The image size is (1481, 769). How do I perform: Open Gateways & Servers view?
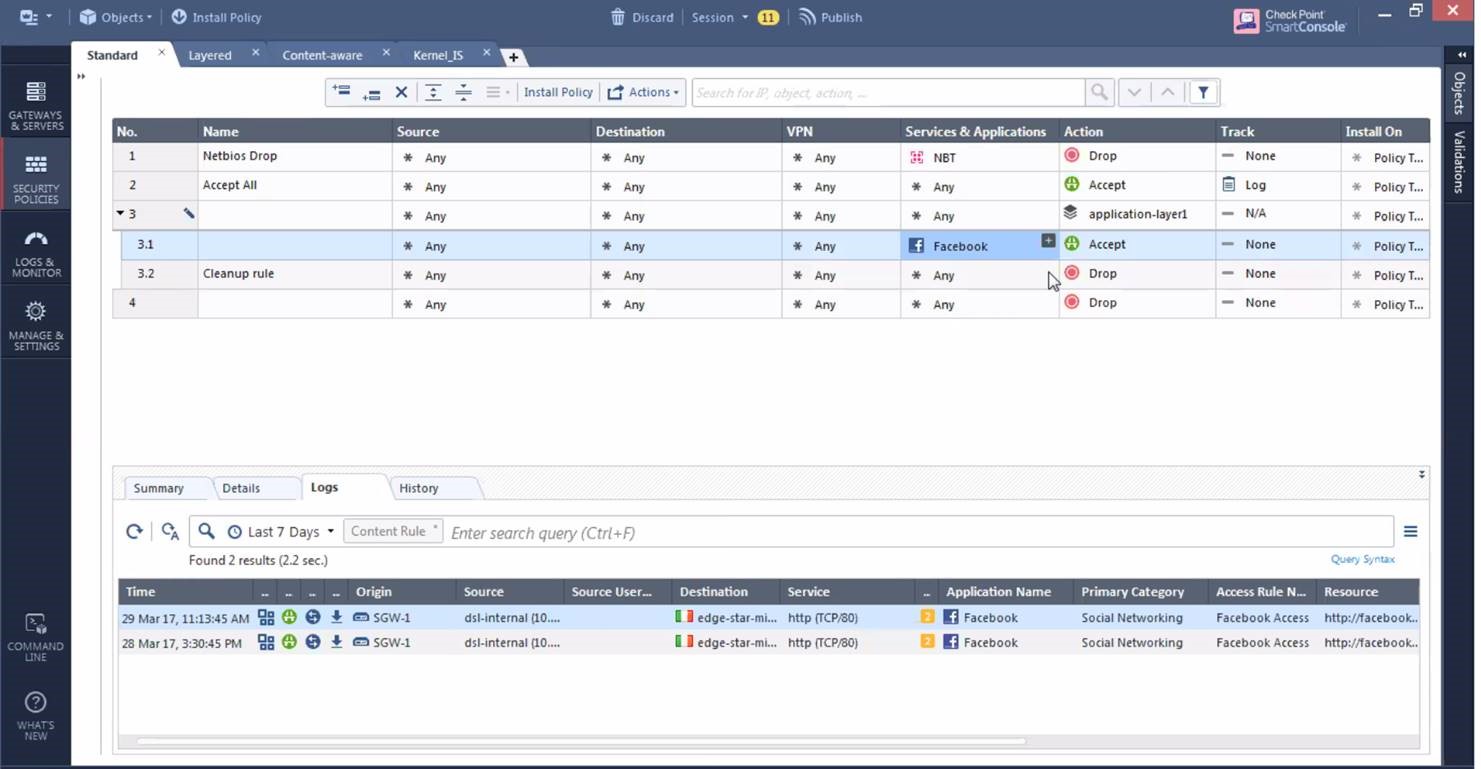[36, 106]
